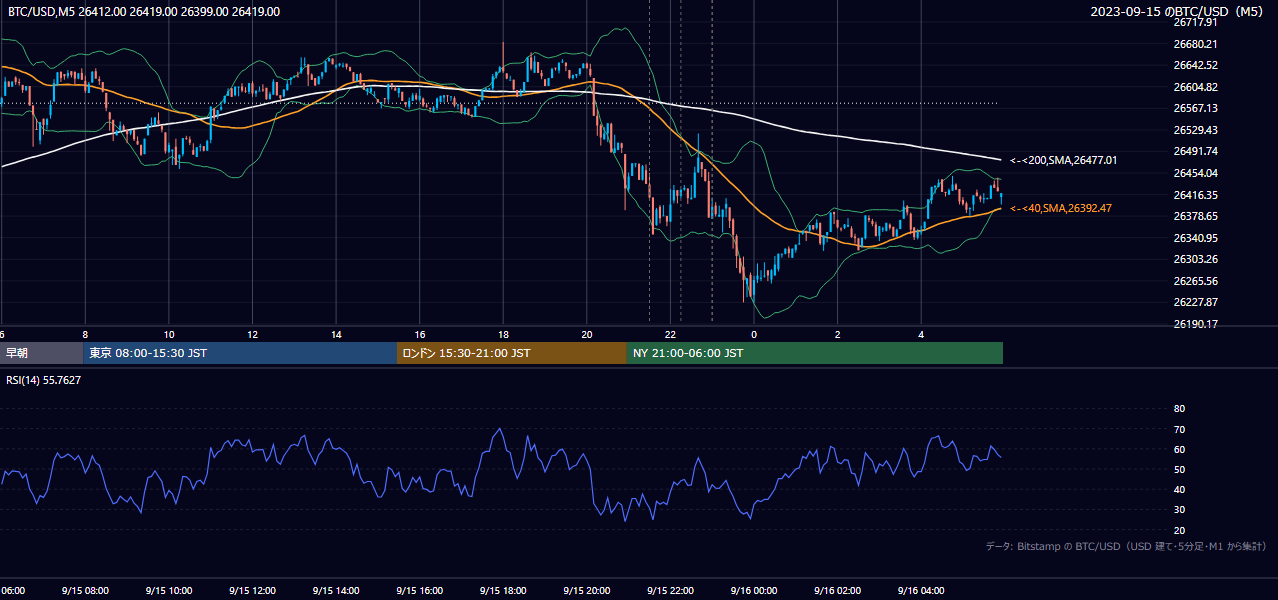Click the RSI(14) 55.7627 indicator label
The image size is (1278, 600).
(x=44, y=380)
